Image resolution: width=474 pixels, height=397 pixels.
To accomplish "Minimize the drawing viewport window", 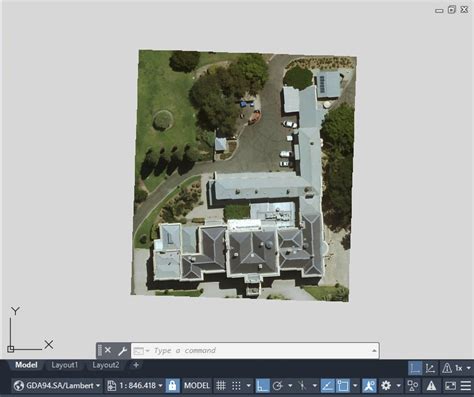I will [x=439, y=10].
